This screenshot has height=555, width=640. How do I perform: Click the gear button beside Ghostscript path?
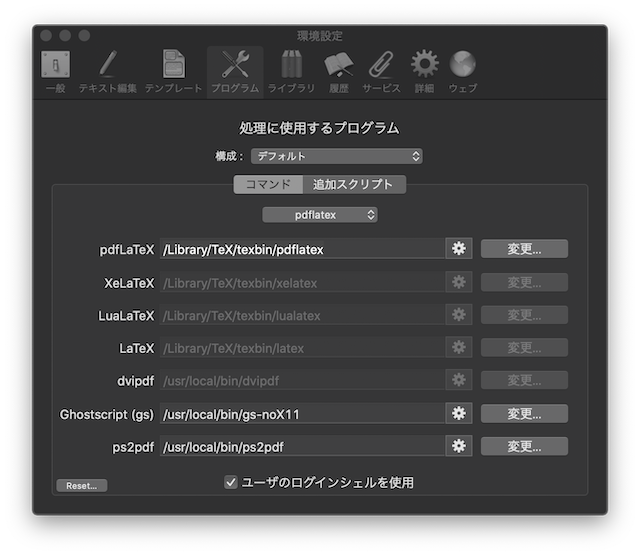pyautogui.click(x=459, y=413)
